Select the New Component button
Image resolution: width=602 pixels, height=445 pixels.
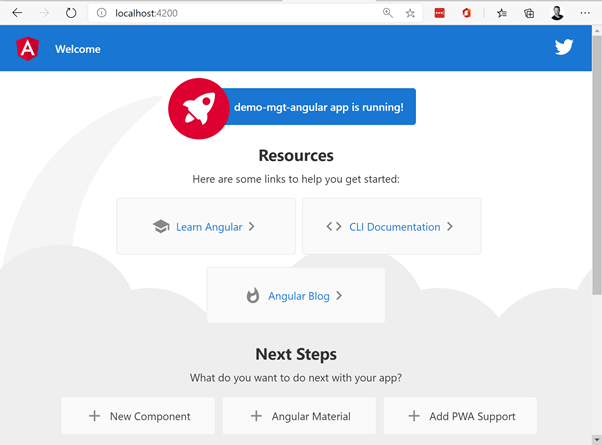[x=137, y=416]
